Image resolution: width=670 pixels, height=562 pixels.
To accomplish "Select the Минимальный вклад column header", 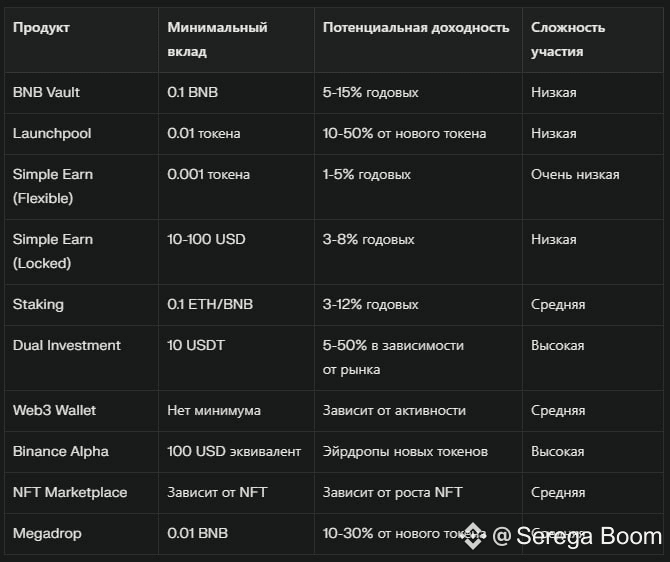I will coord(217,39).
